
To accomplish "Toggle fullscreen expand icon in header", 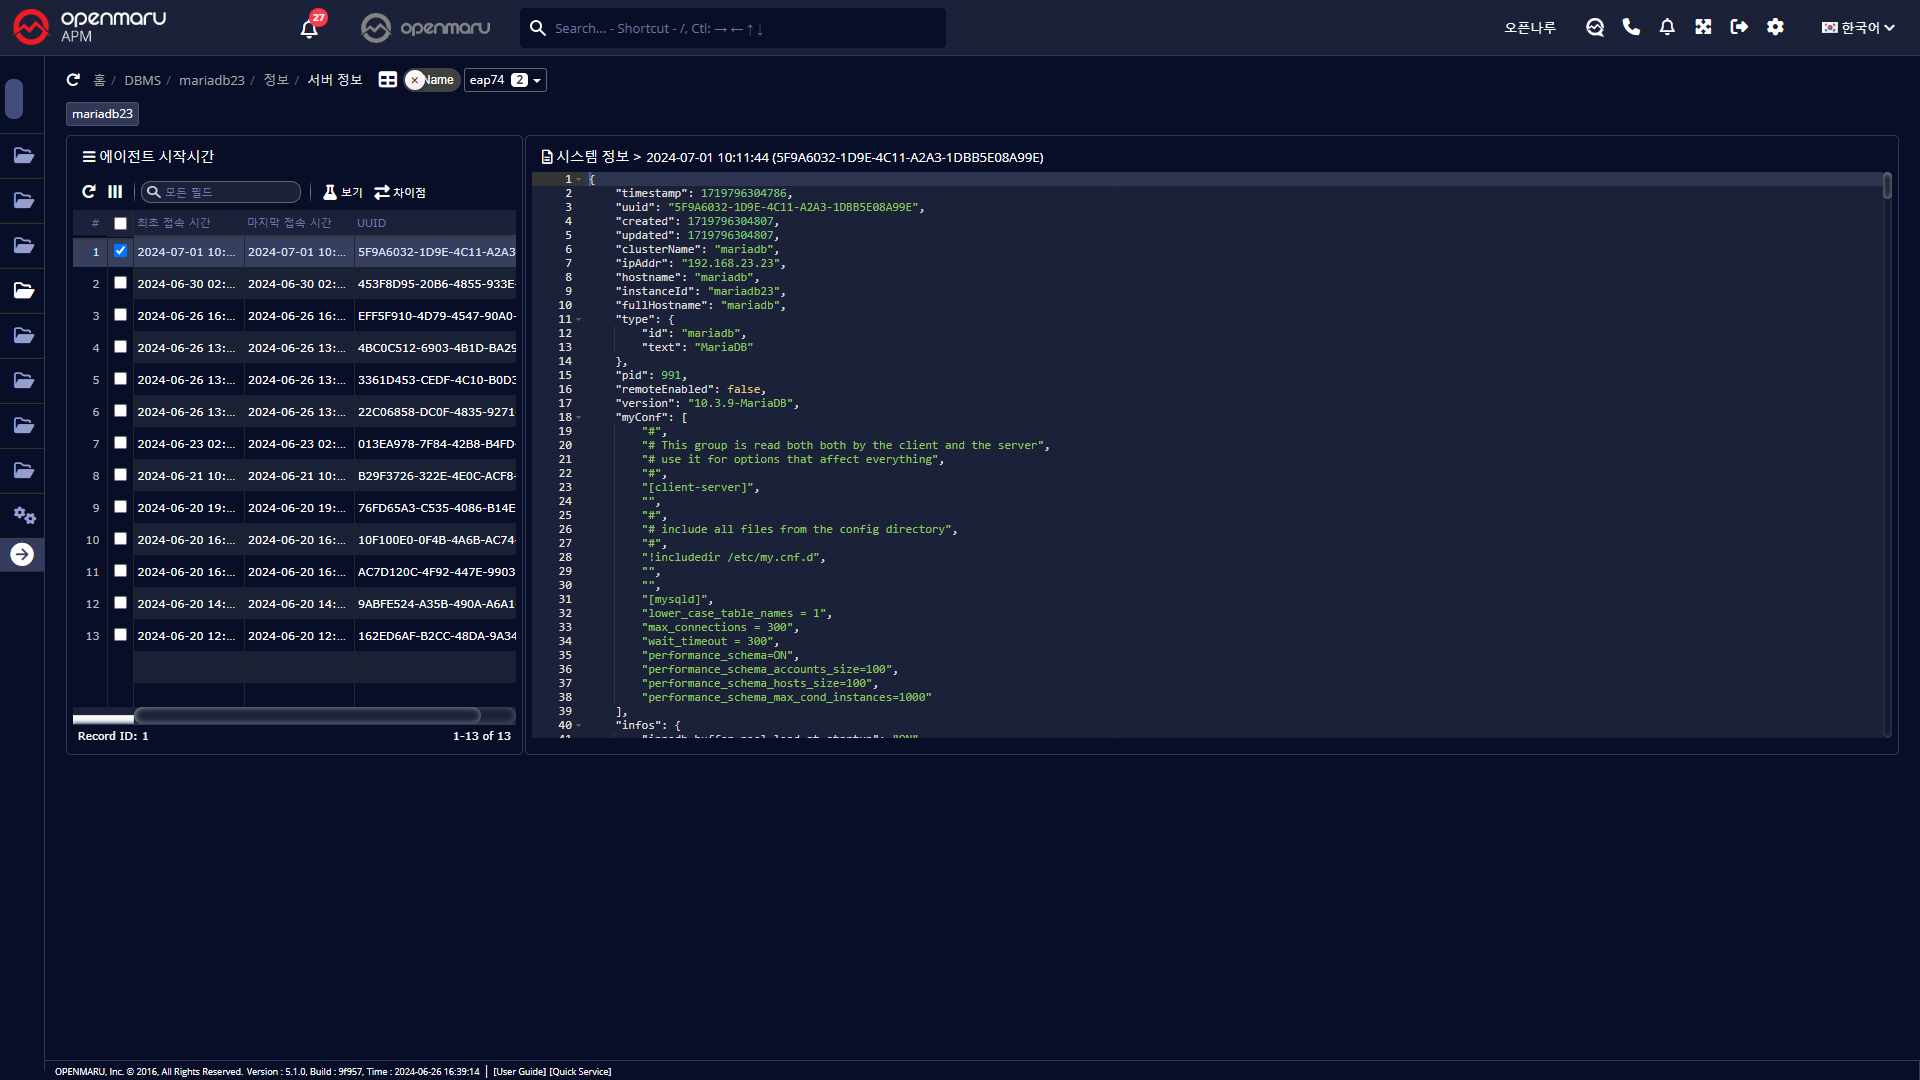I will pos(1703,27).
